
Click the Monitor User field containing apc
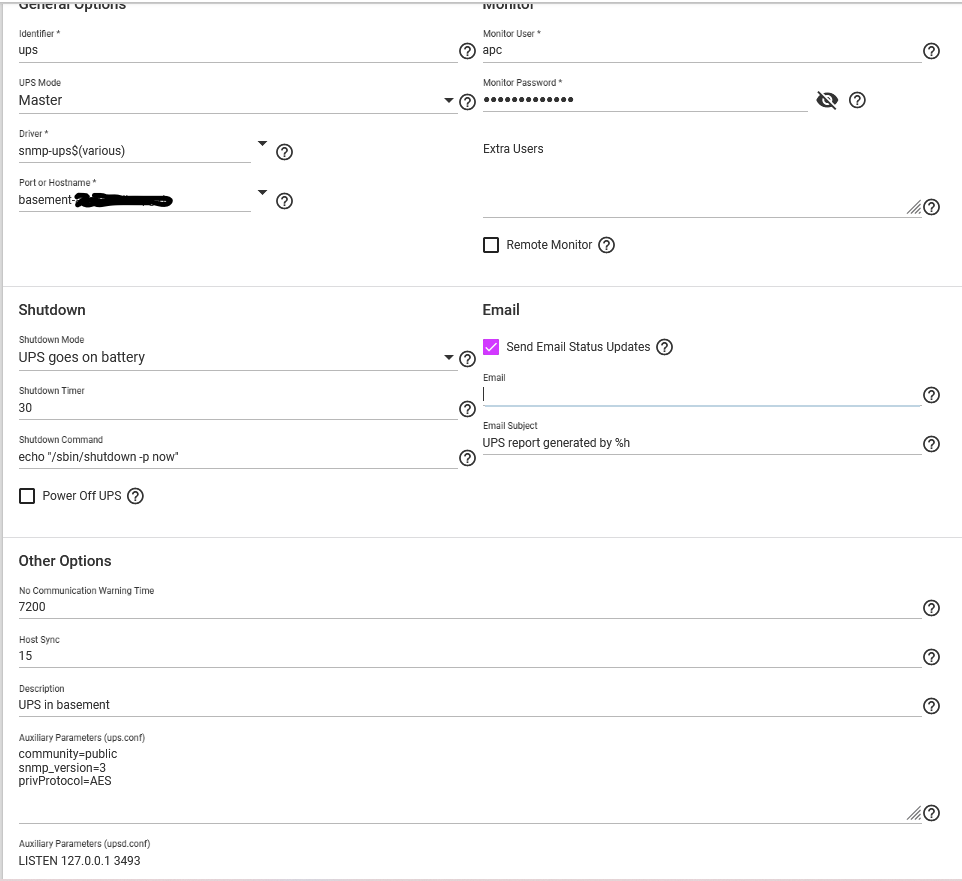click(x=702, y=50)
